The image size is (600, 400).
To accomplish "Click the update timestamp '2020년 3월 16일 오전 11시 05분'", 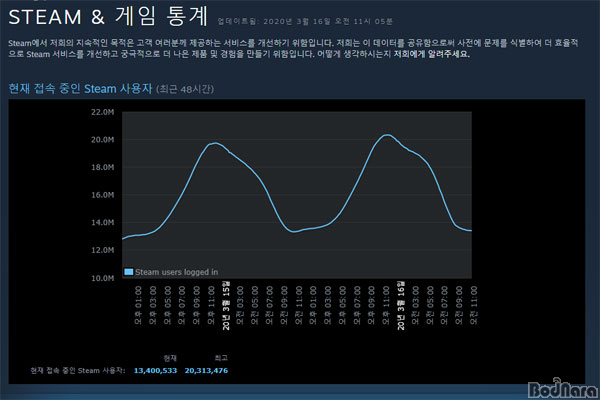I will coord(328,21).
